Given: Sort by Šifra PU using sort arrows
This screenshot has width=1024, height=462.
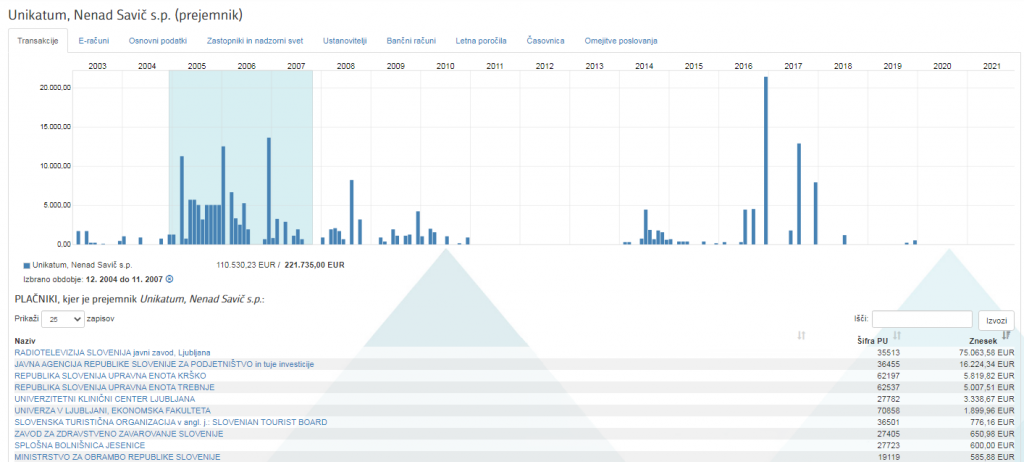Looking at the screenshot, I should 897,335.
